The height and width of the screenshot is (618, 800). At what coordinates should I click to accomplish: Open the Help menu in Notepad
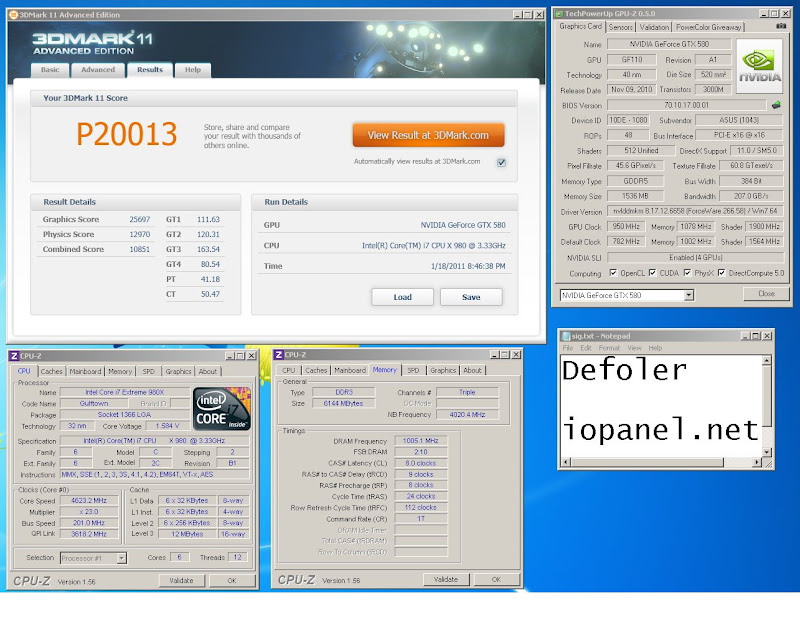tap(655, 348)
